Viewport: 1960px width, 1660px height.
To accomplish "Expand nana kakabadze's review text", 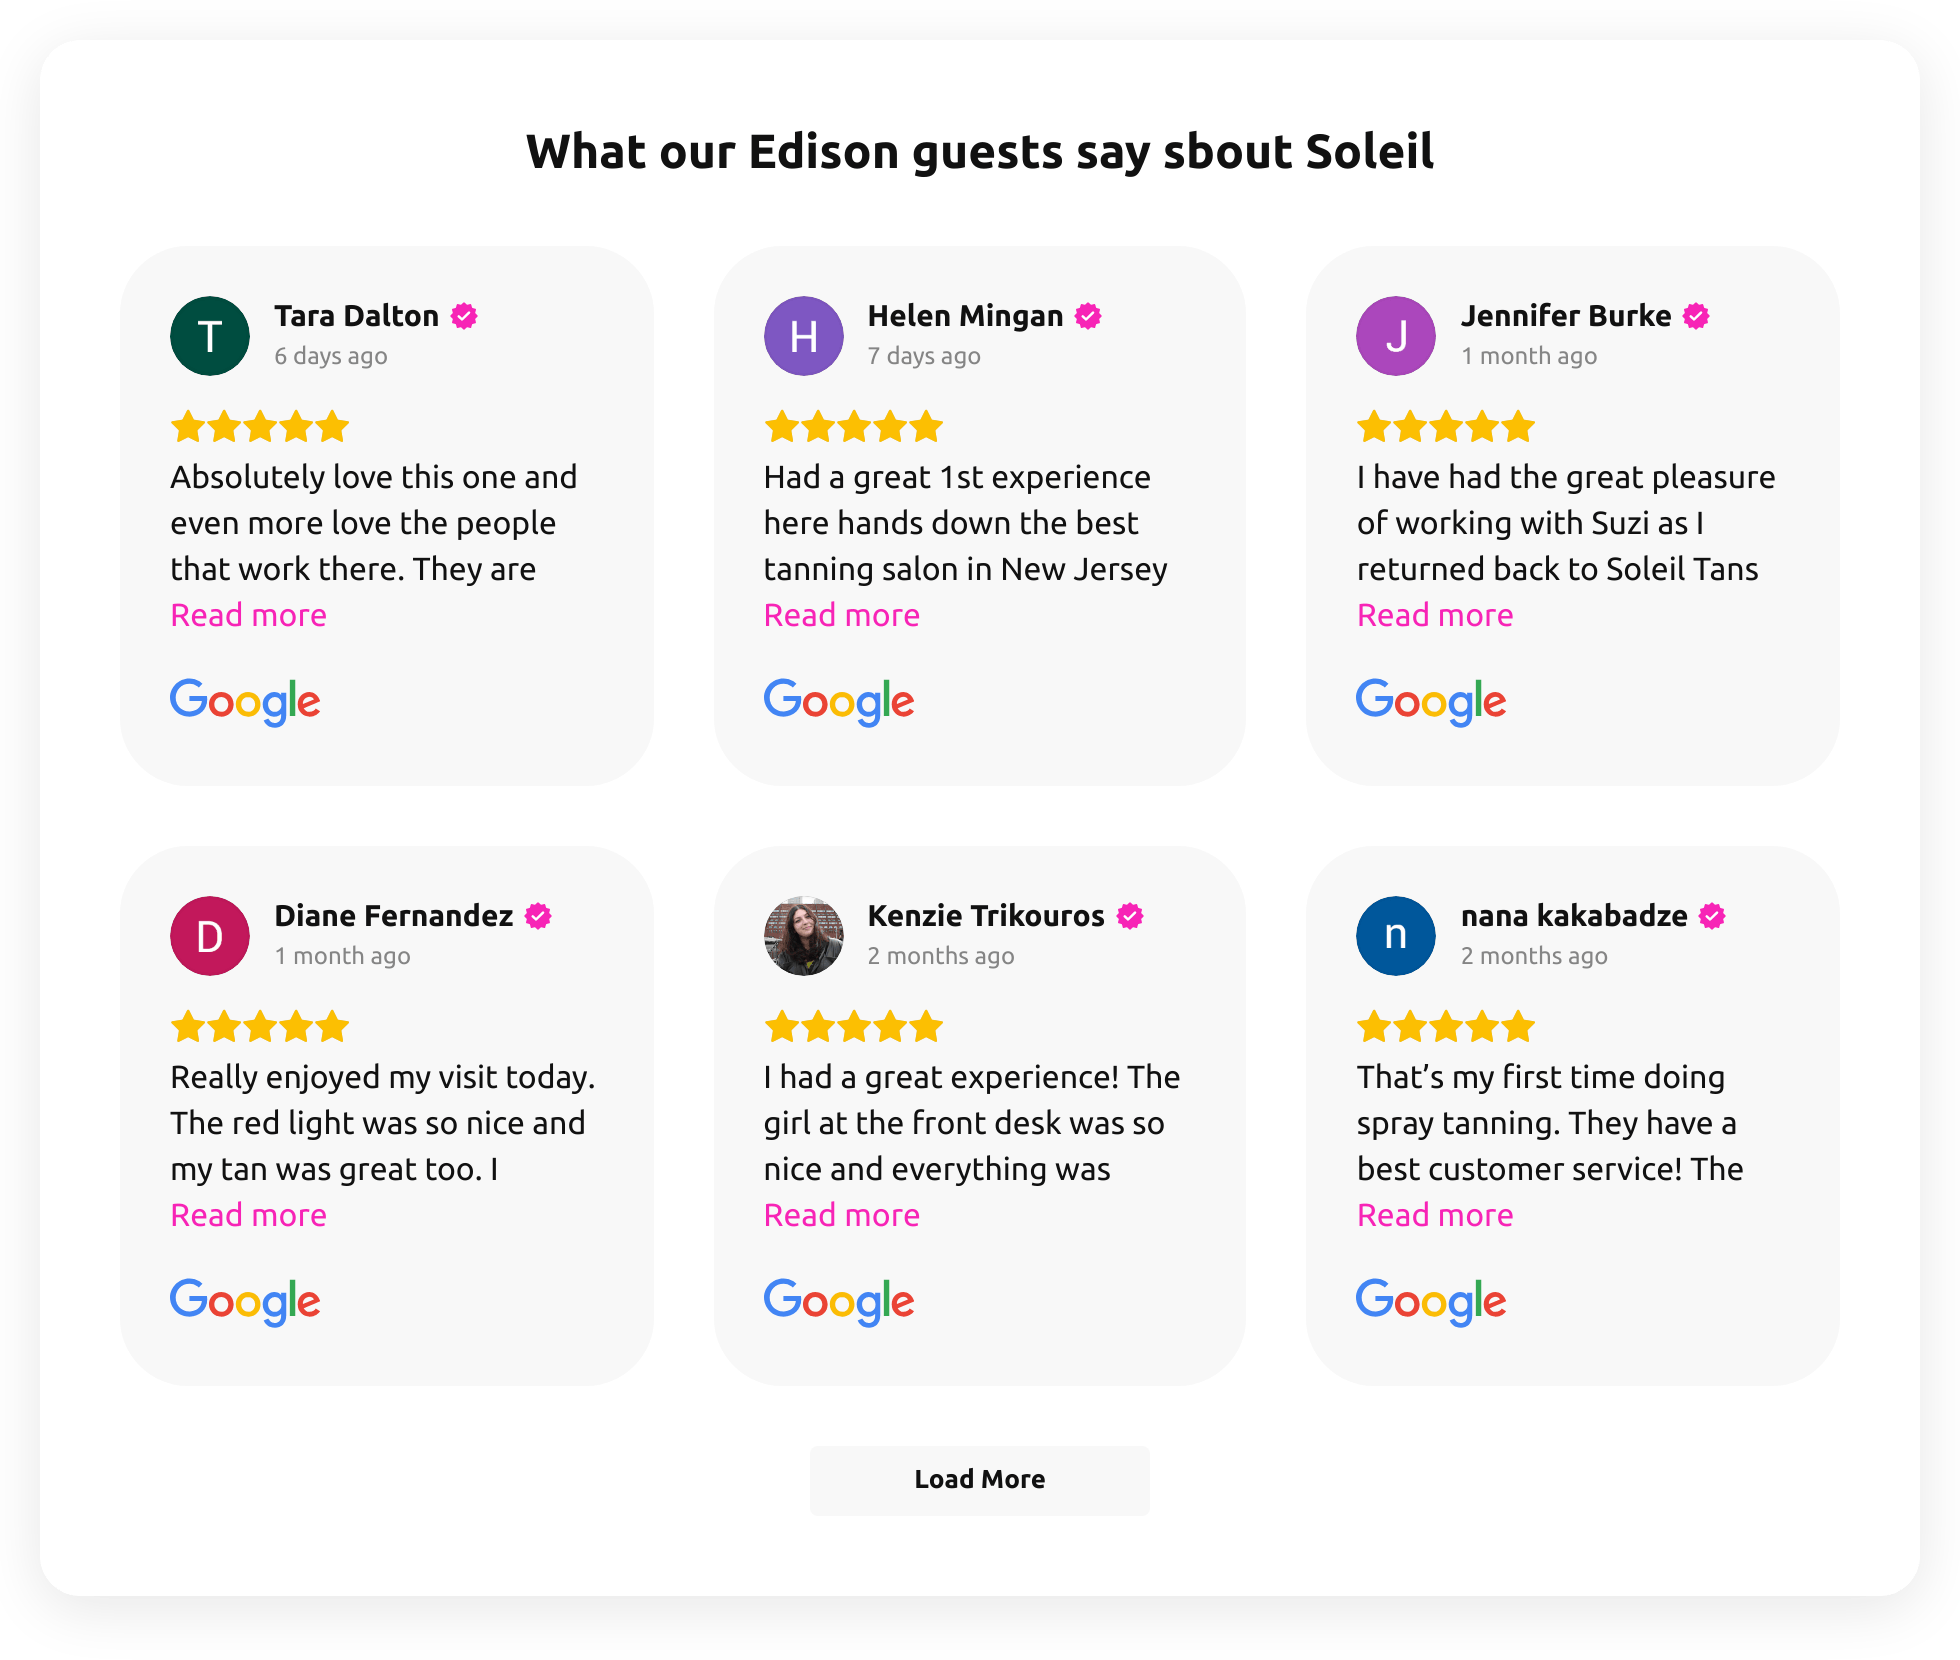I will pyautogui.click(x=1434, y=1214).
